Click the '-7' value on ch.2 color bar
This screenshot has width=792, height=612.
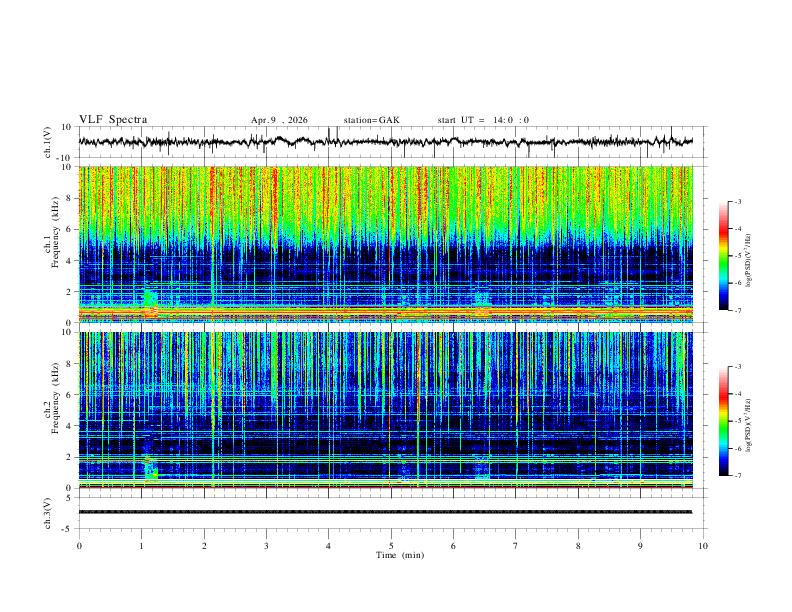(737, 476)
